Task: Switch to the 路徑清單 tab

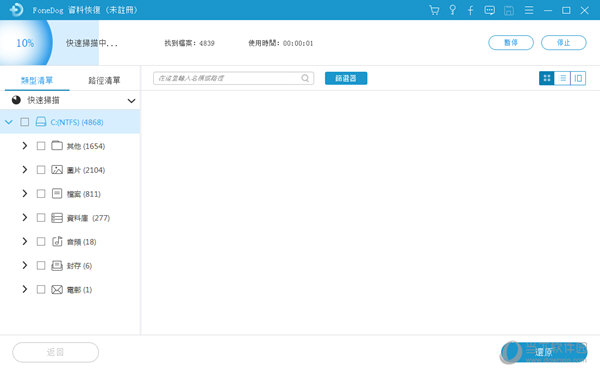Action: point(104,80)
